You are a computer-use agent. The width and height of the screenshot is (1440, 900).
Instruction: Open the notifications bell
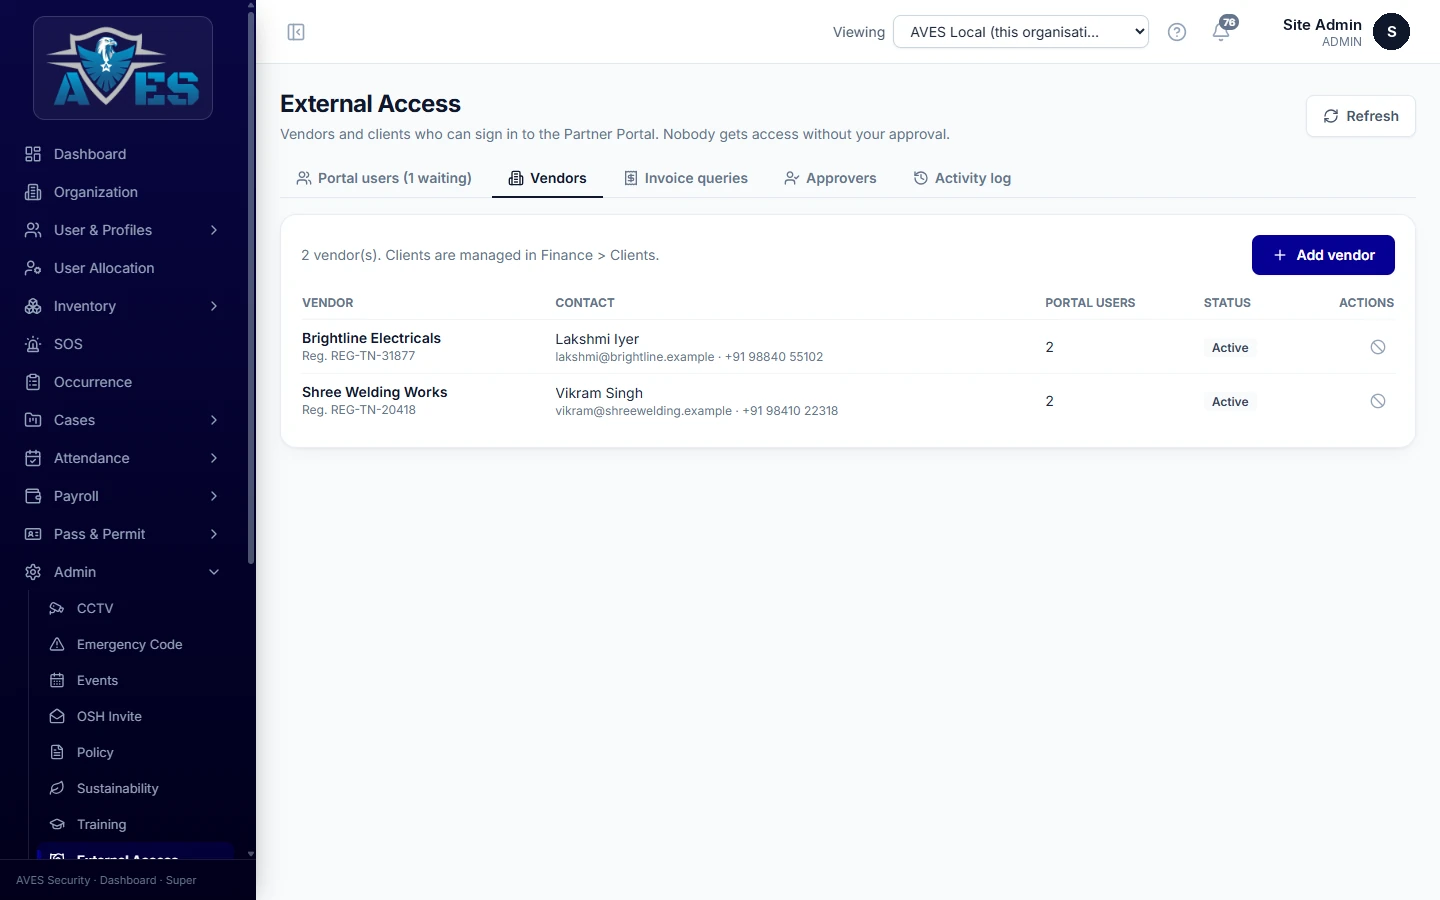pyautogui.click(x=1221, y=32)
